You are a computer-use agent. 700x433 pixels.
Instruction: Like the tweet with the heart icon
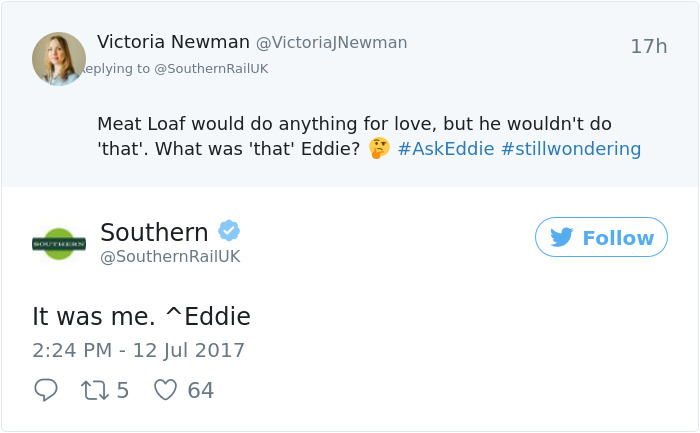[x=165, y=390]
